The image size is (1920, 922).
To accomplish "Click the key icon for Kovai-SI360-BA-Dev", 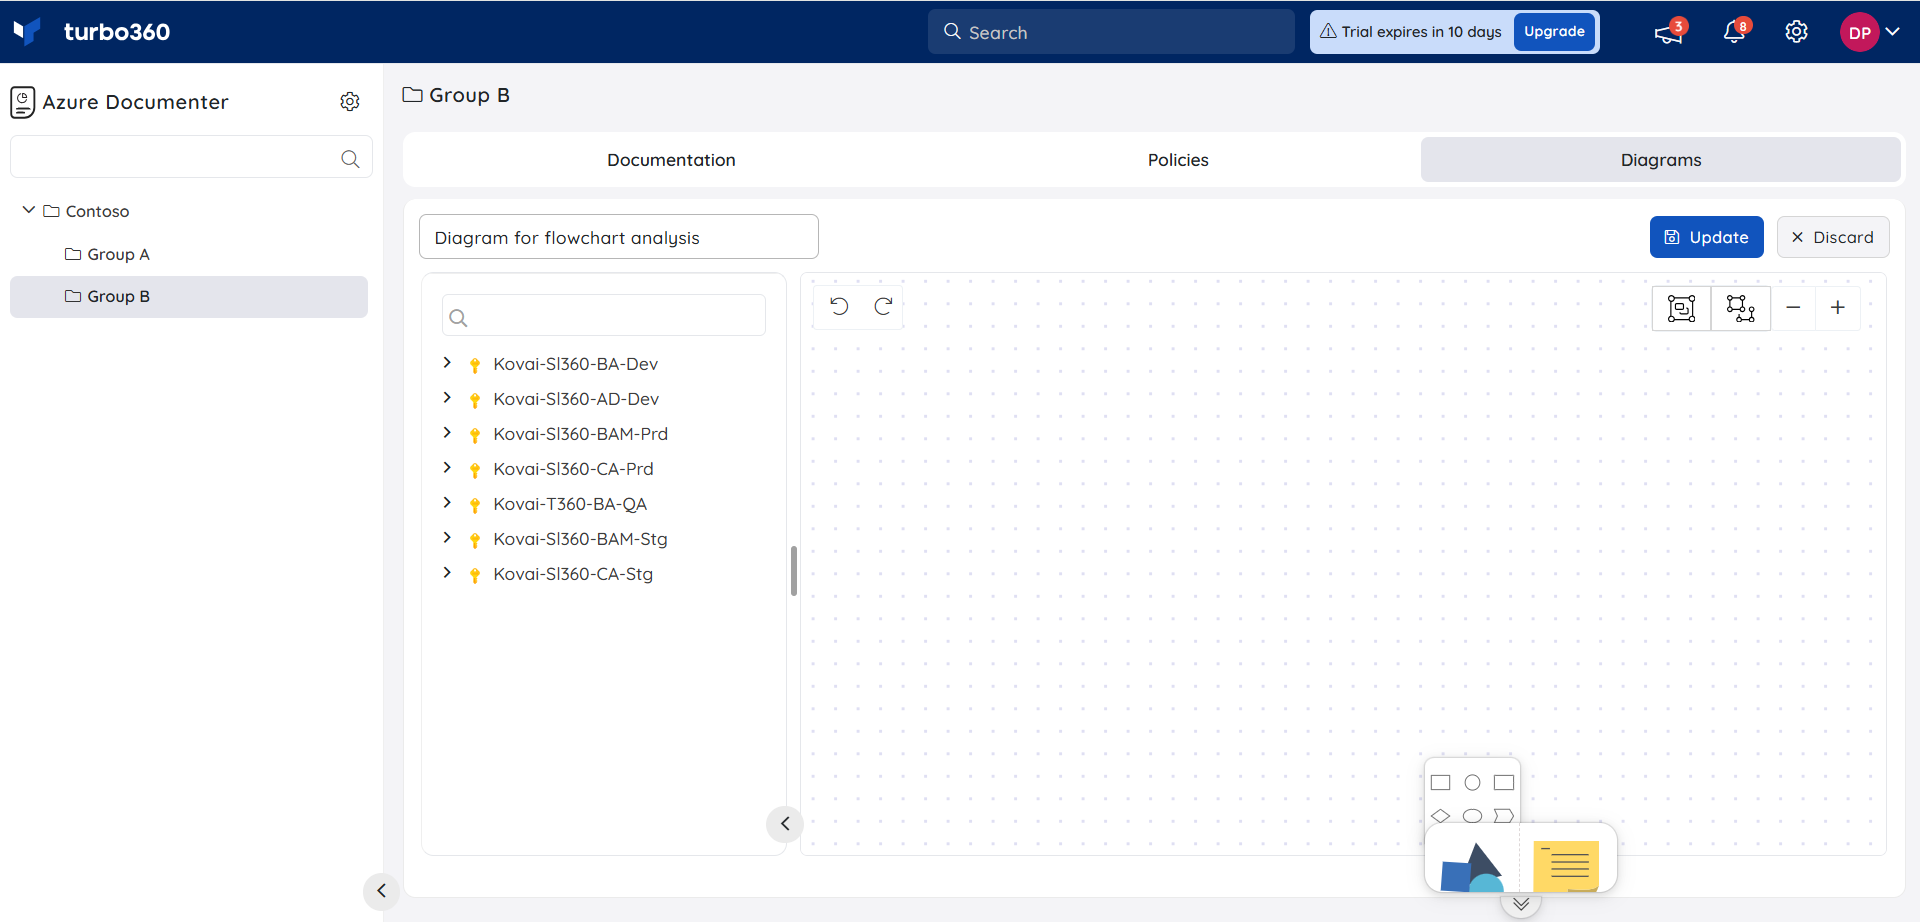I will pos(475,365).
